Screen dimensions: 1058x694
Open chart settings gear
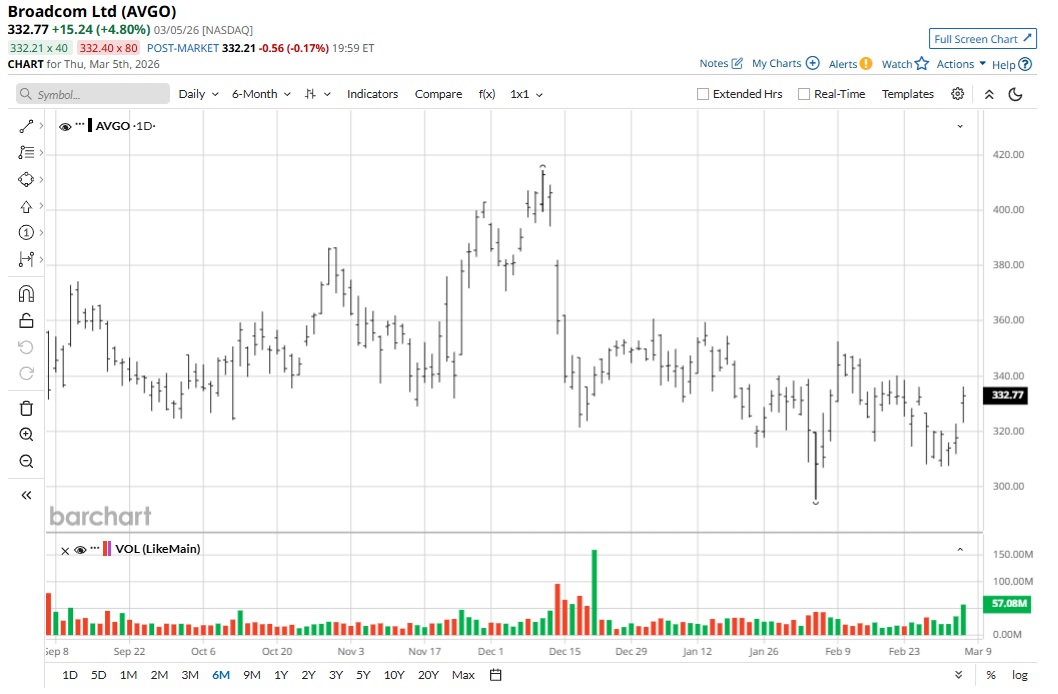[x=957, y=94]
